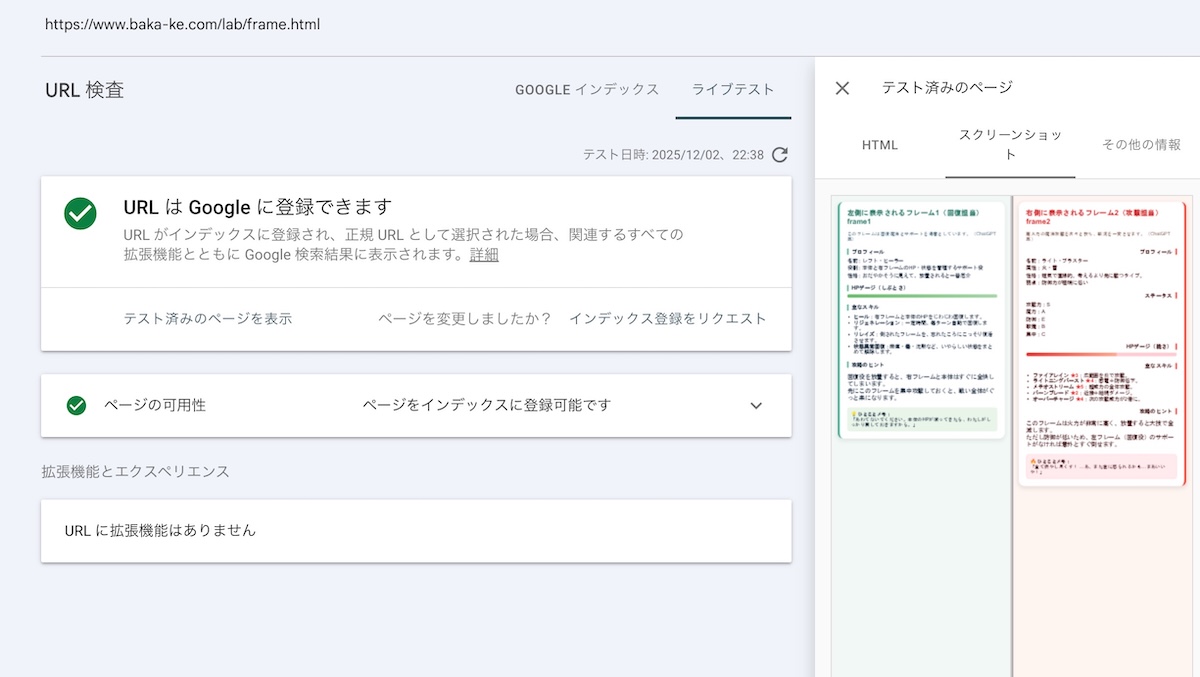Open the HTML tab
The width and height of the screenshot is (1200, 677).
click(x=880, y=145)
